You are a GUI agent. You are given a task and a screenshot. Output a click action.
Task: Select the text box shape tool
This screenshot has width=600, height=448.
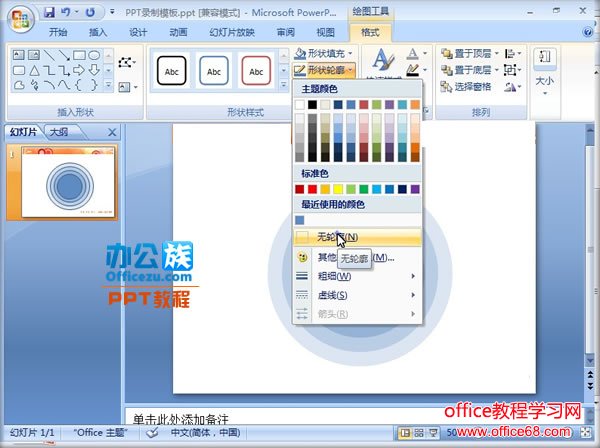[x=18, y=55]
